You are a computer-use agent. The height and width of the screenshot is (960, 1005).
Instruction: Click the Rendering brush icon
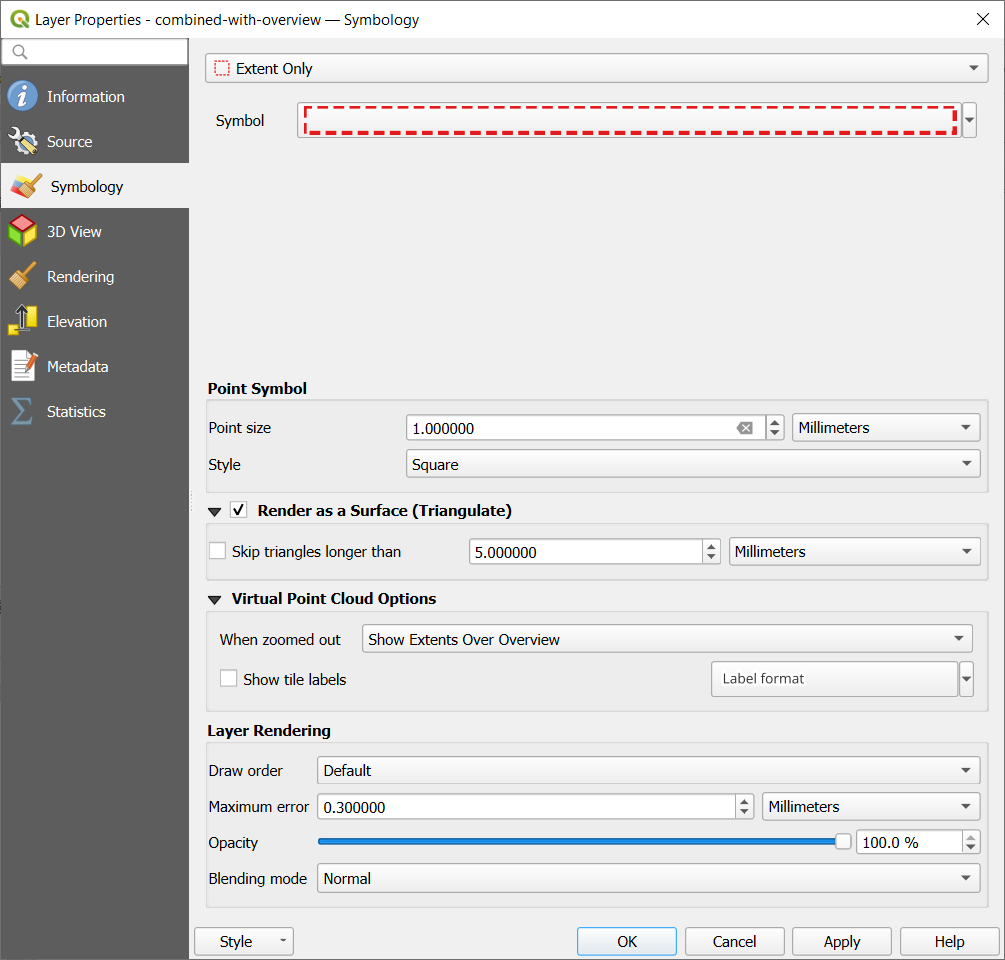[22, 277]
